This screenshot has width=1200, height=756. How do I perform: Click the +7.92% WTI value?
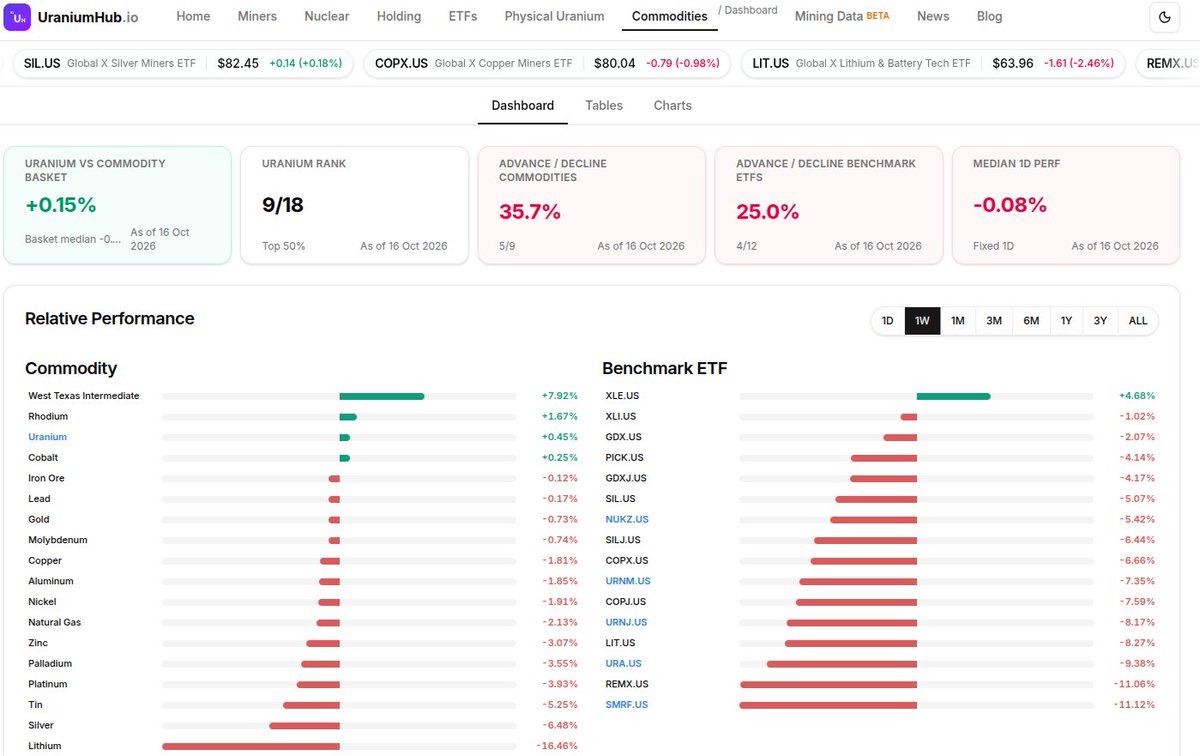pos(560,396)
